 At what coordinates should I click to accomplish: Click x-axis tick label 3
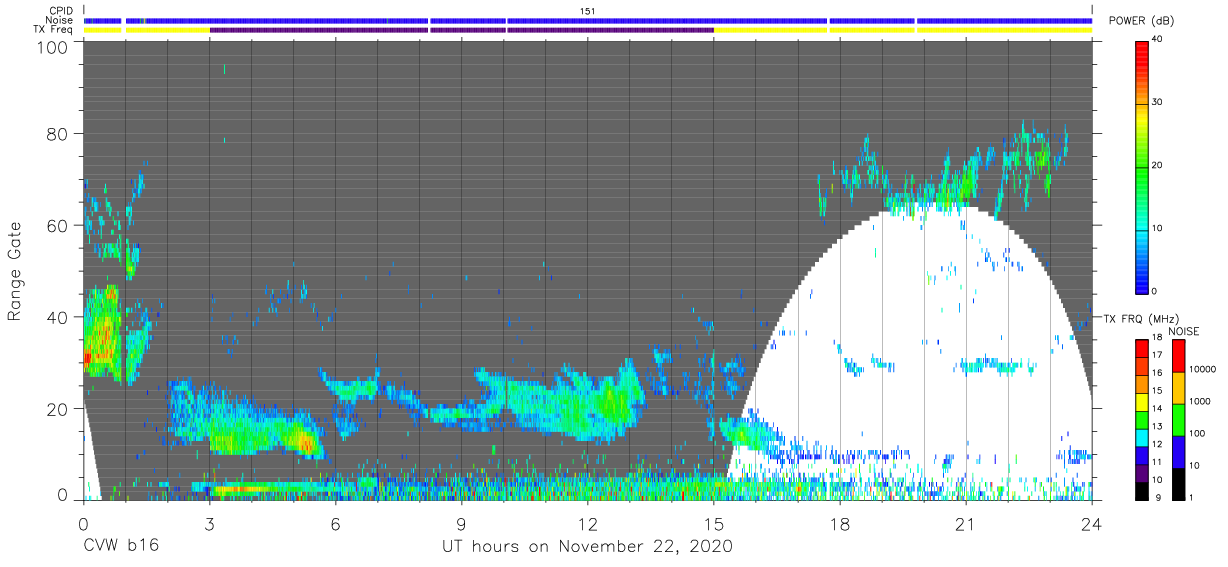coord(209,523)
